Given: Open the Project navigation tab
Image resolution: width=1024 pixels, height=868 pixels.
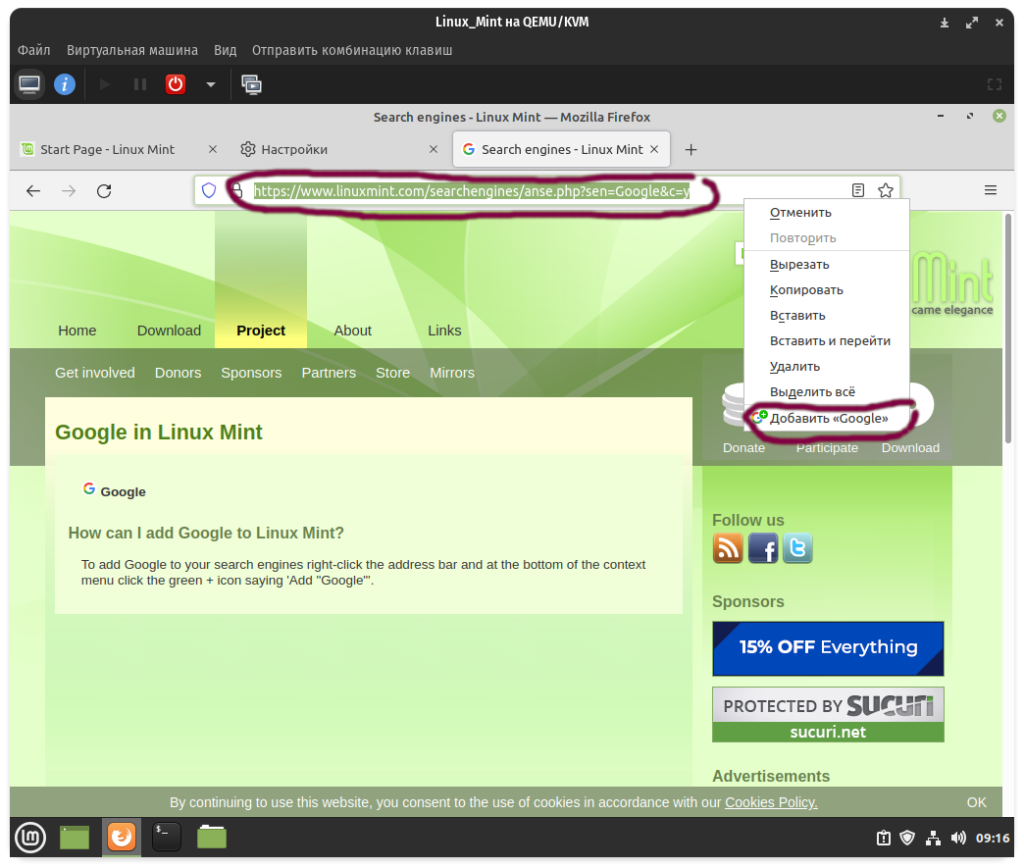Looking at the screenshot, I should [261, 330].
